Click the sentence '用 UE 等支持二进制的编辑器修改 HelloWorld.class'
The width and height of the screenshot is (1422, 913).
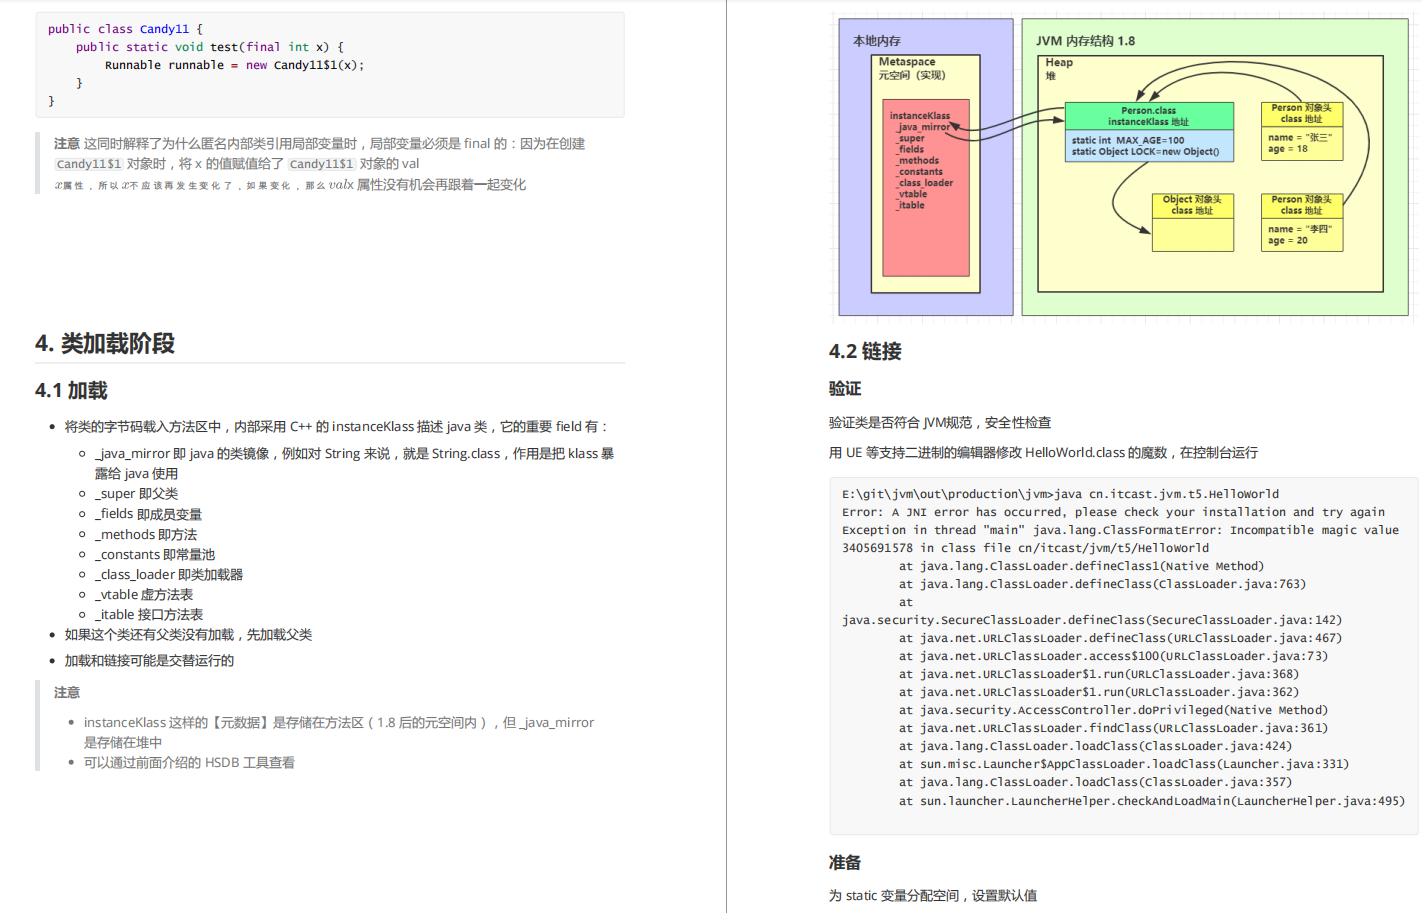pyautogui.click(x=1043, y=453)
